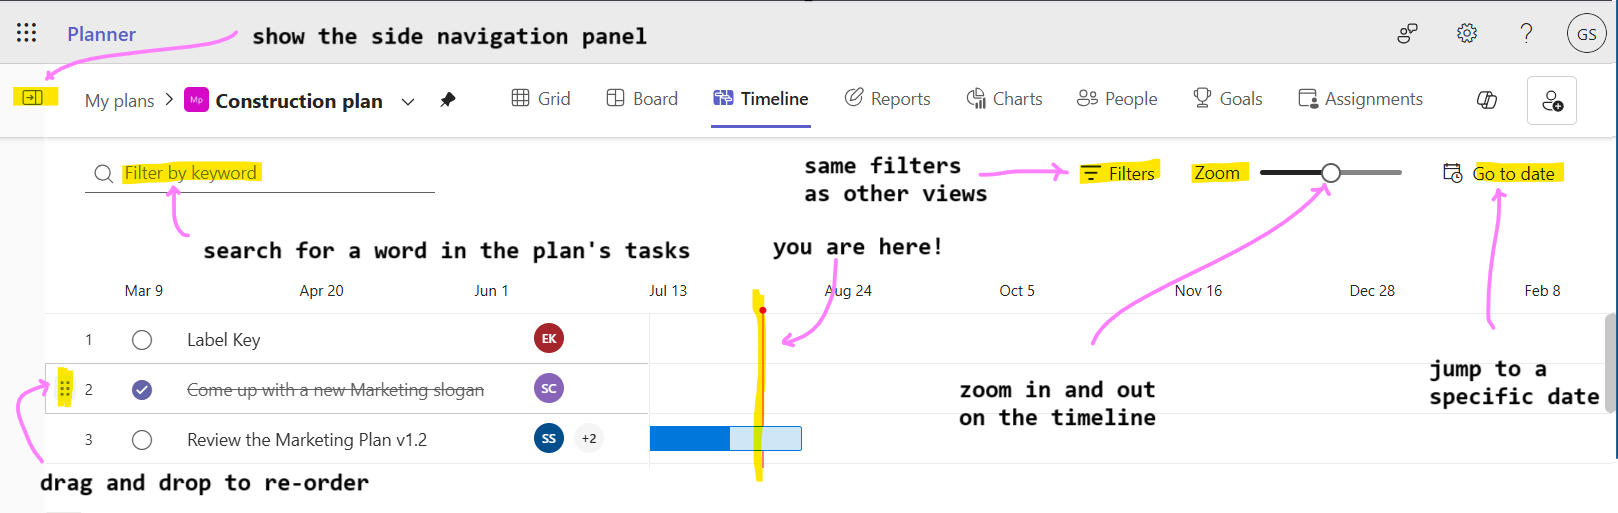1618x513 pixels.
Task: Click the pin plan icon
Action: (448, 100)
